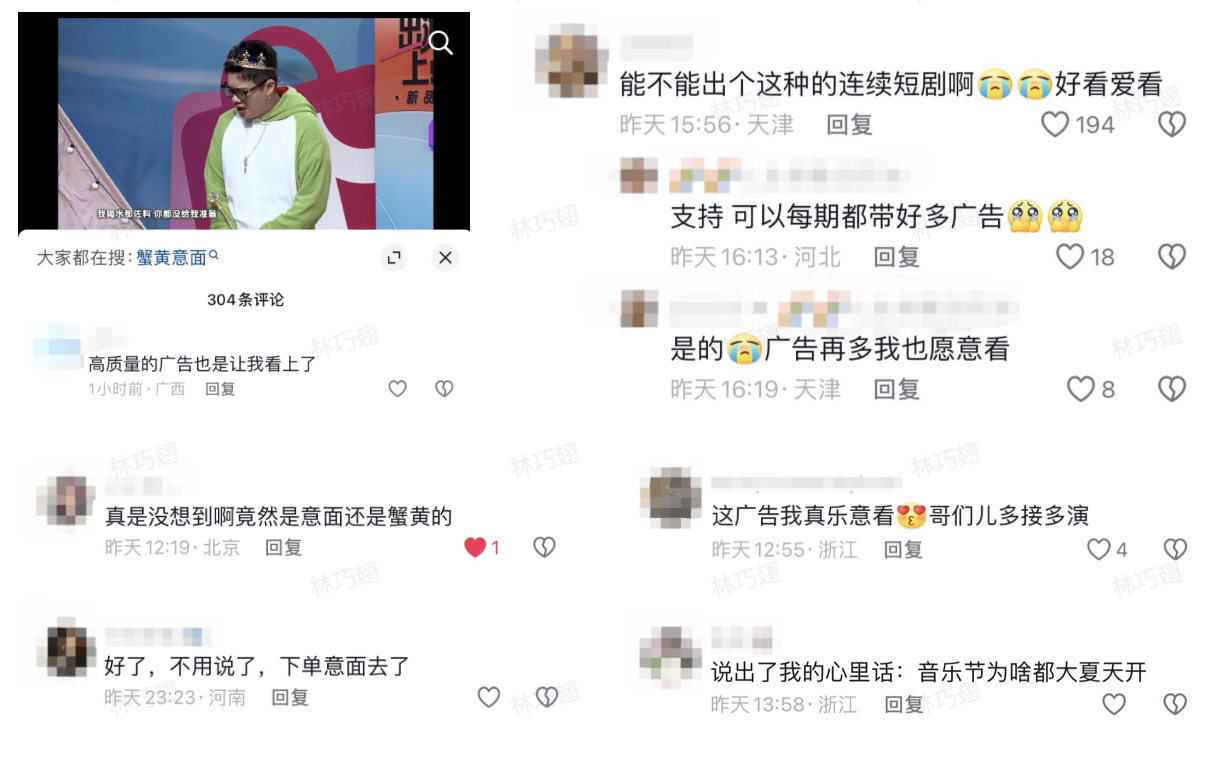This screenshot has width=1212, height=762.
Task: Reply to the 河北 comment at 16:13
Action: [897, 257]
